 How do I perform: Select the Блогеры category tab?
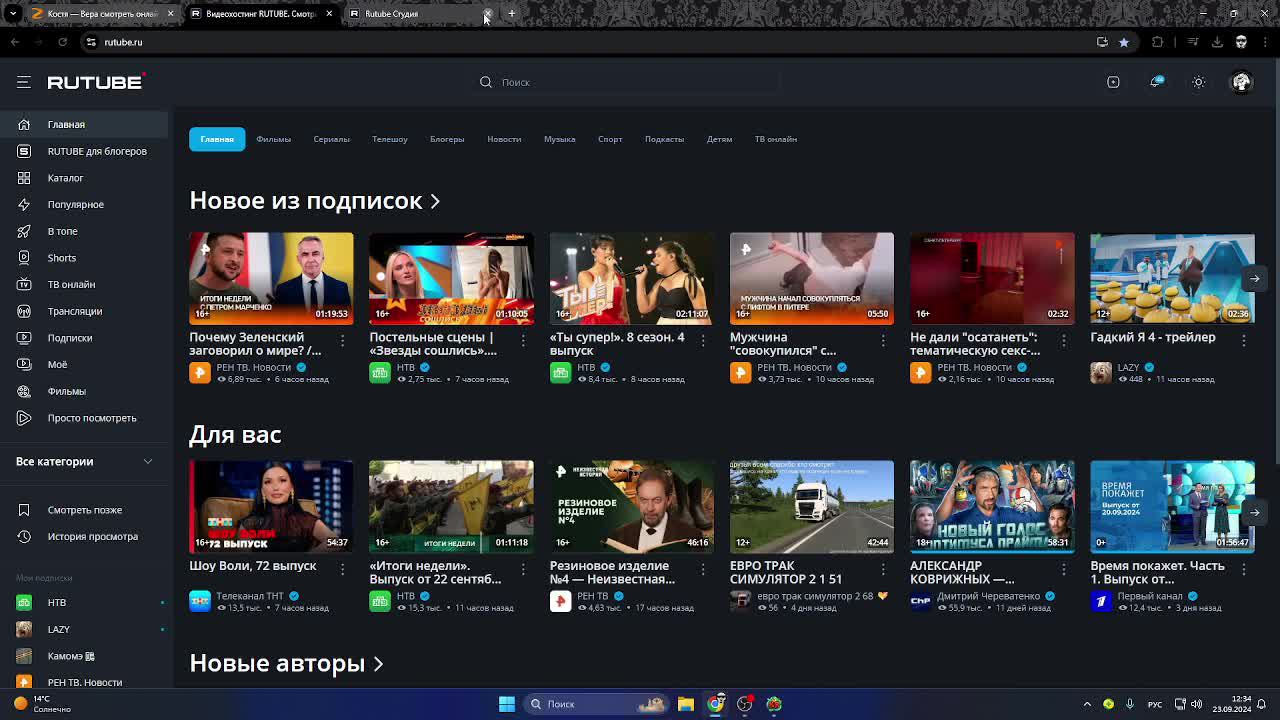(447, 139)
